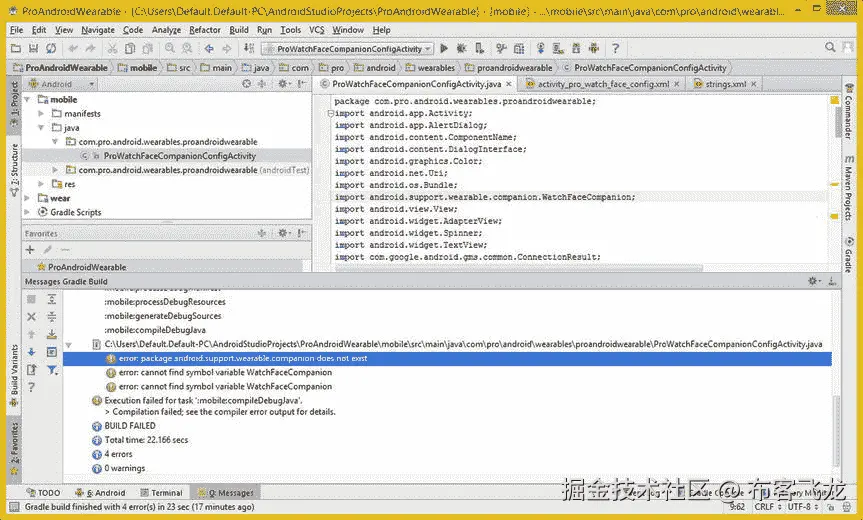The height and width of the screenshot is (520, 863).
Task: Click the Save All toolbar icon
Action: 34,48
